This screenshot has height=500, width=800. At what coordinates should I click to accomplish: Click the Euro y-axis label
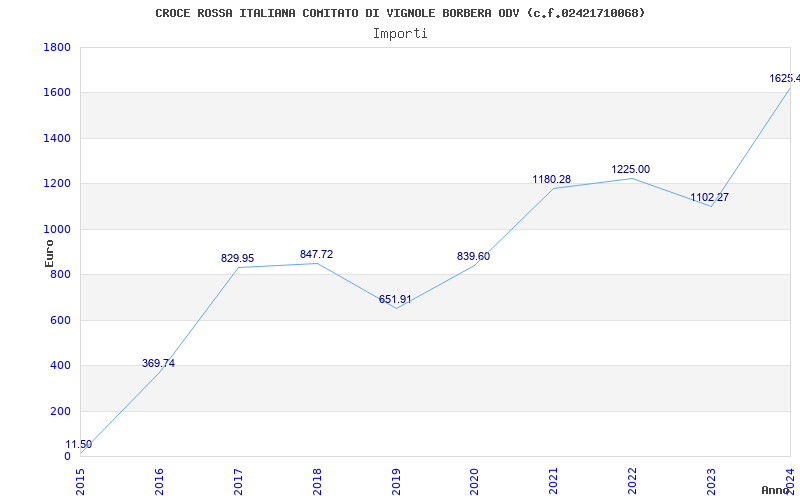49,254
